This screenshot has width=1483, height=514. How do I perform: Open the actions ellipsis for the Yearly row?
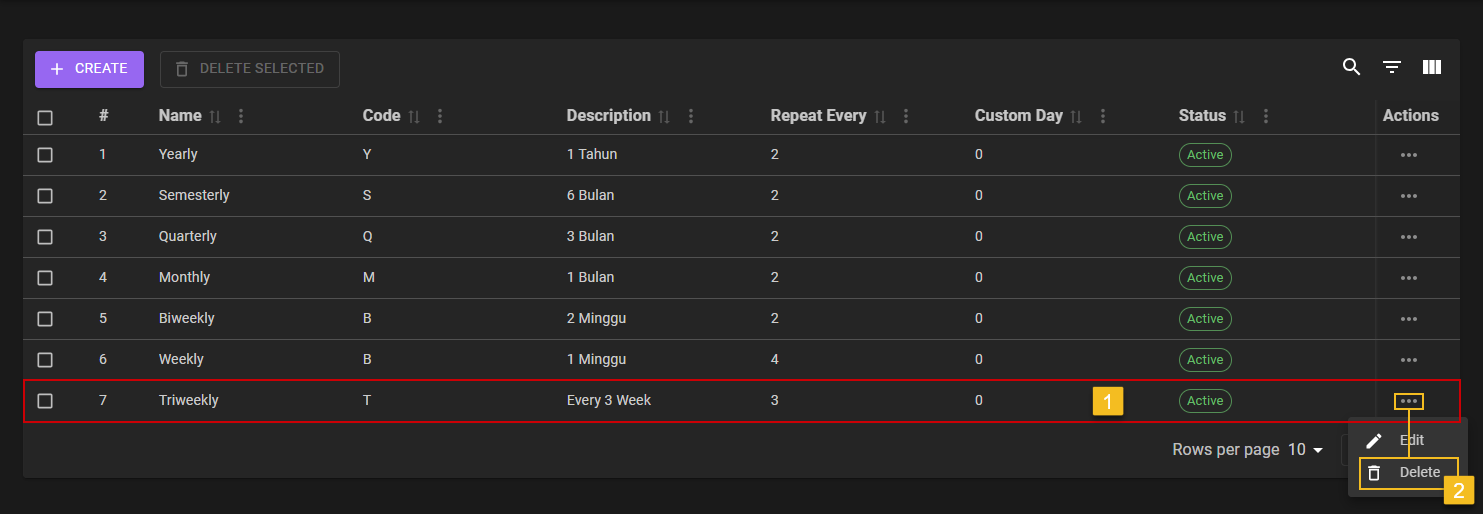point(1409,155)
